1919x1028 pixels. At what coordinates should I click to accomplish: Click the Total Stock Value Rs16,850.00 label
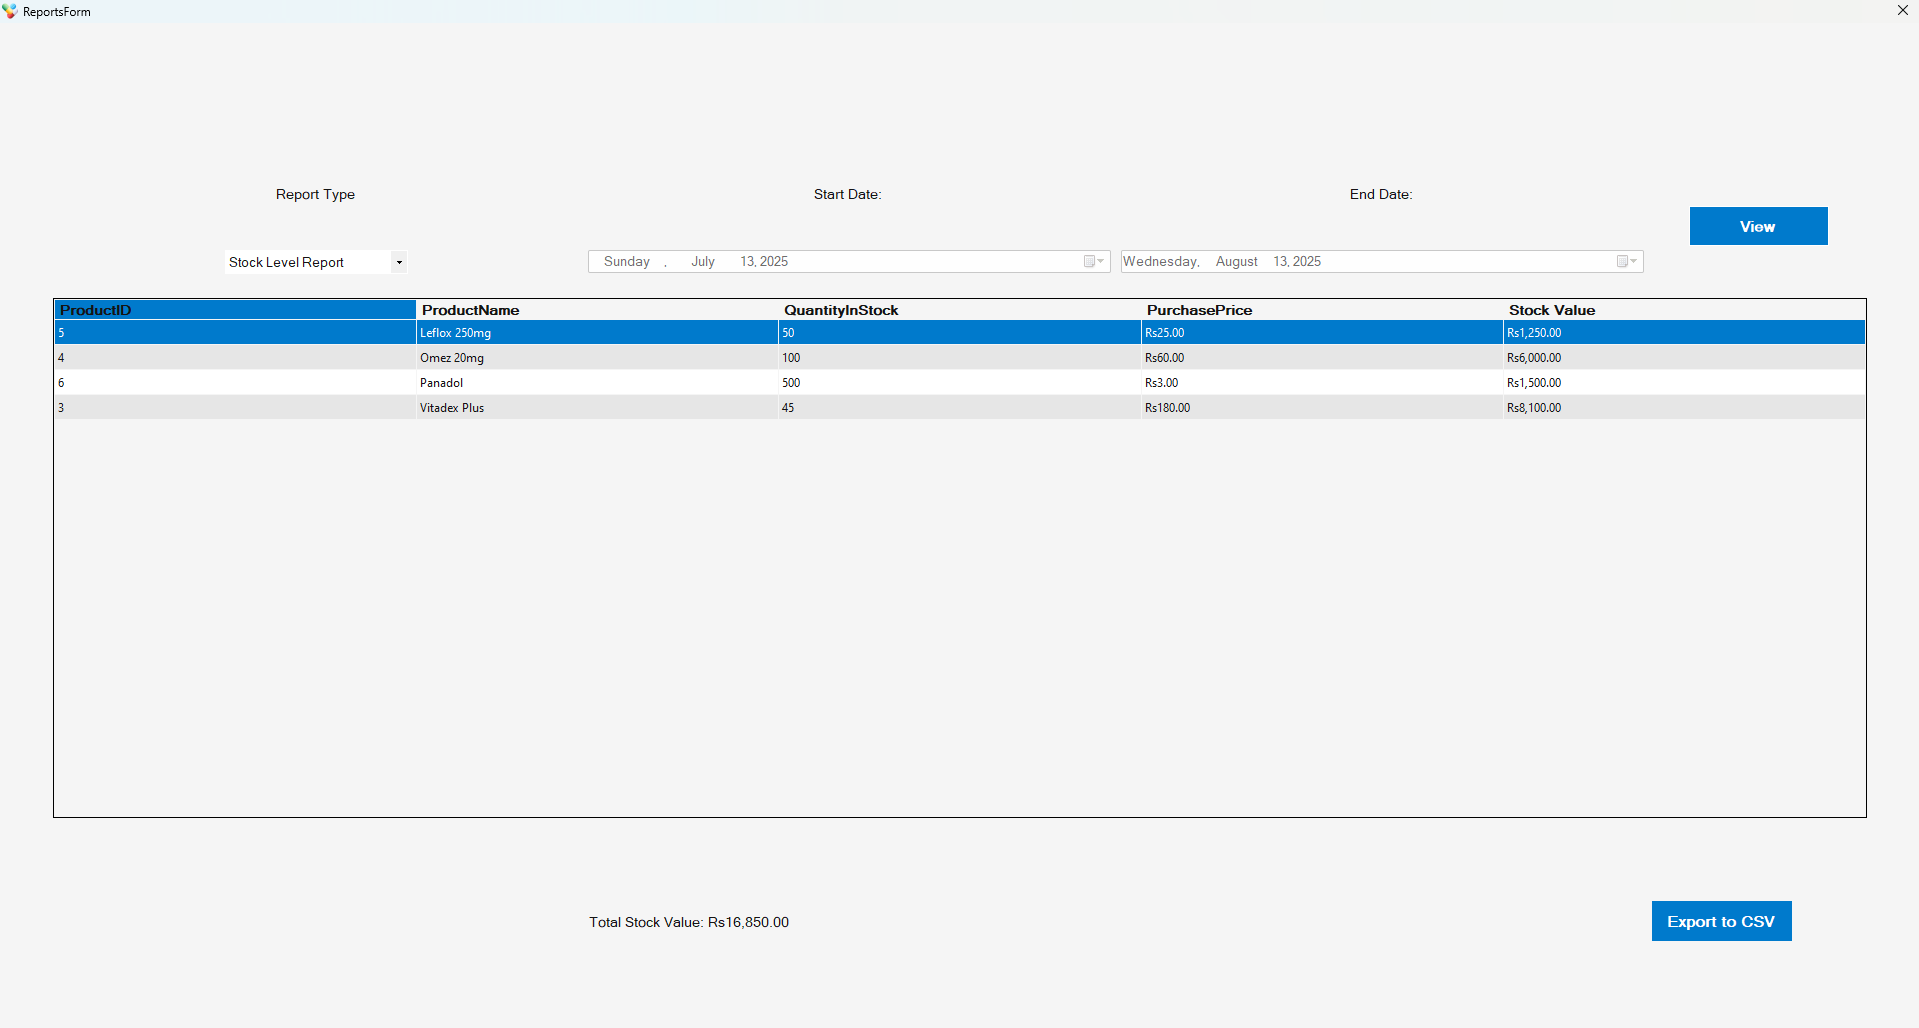pos(689,922)
